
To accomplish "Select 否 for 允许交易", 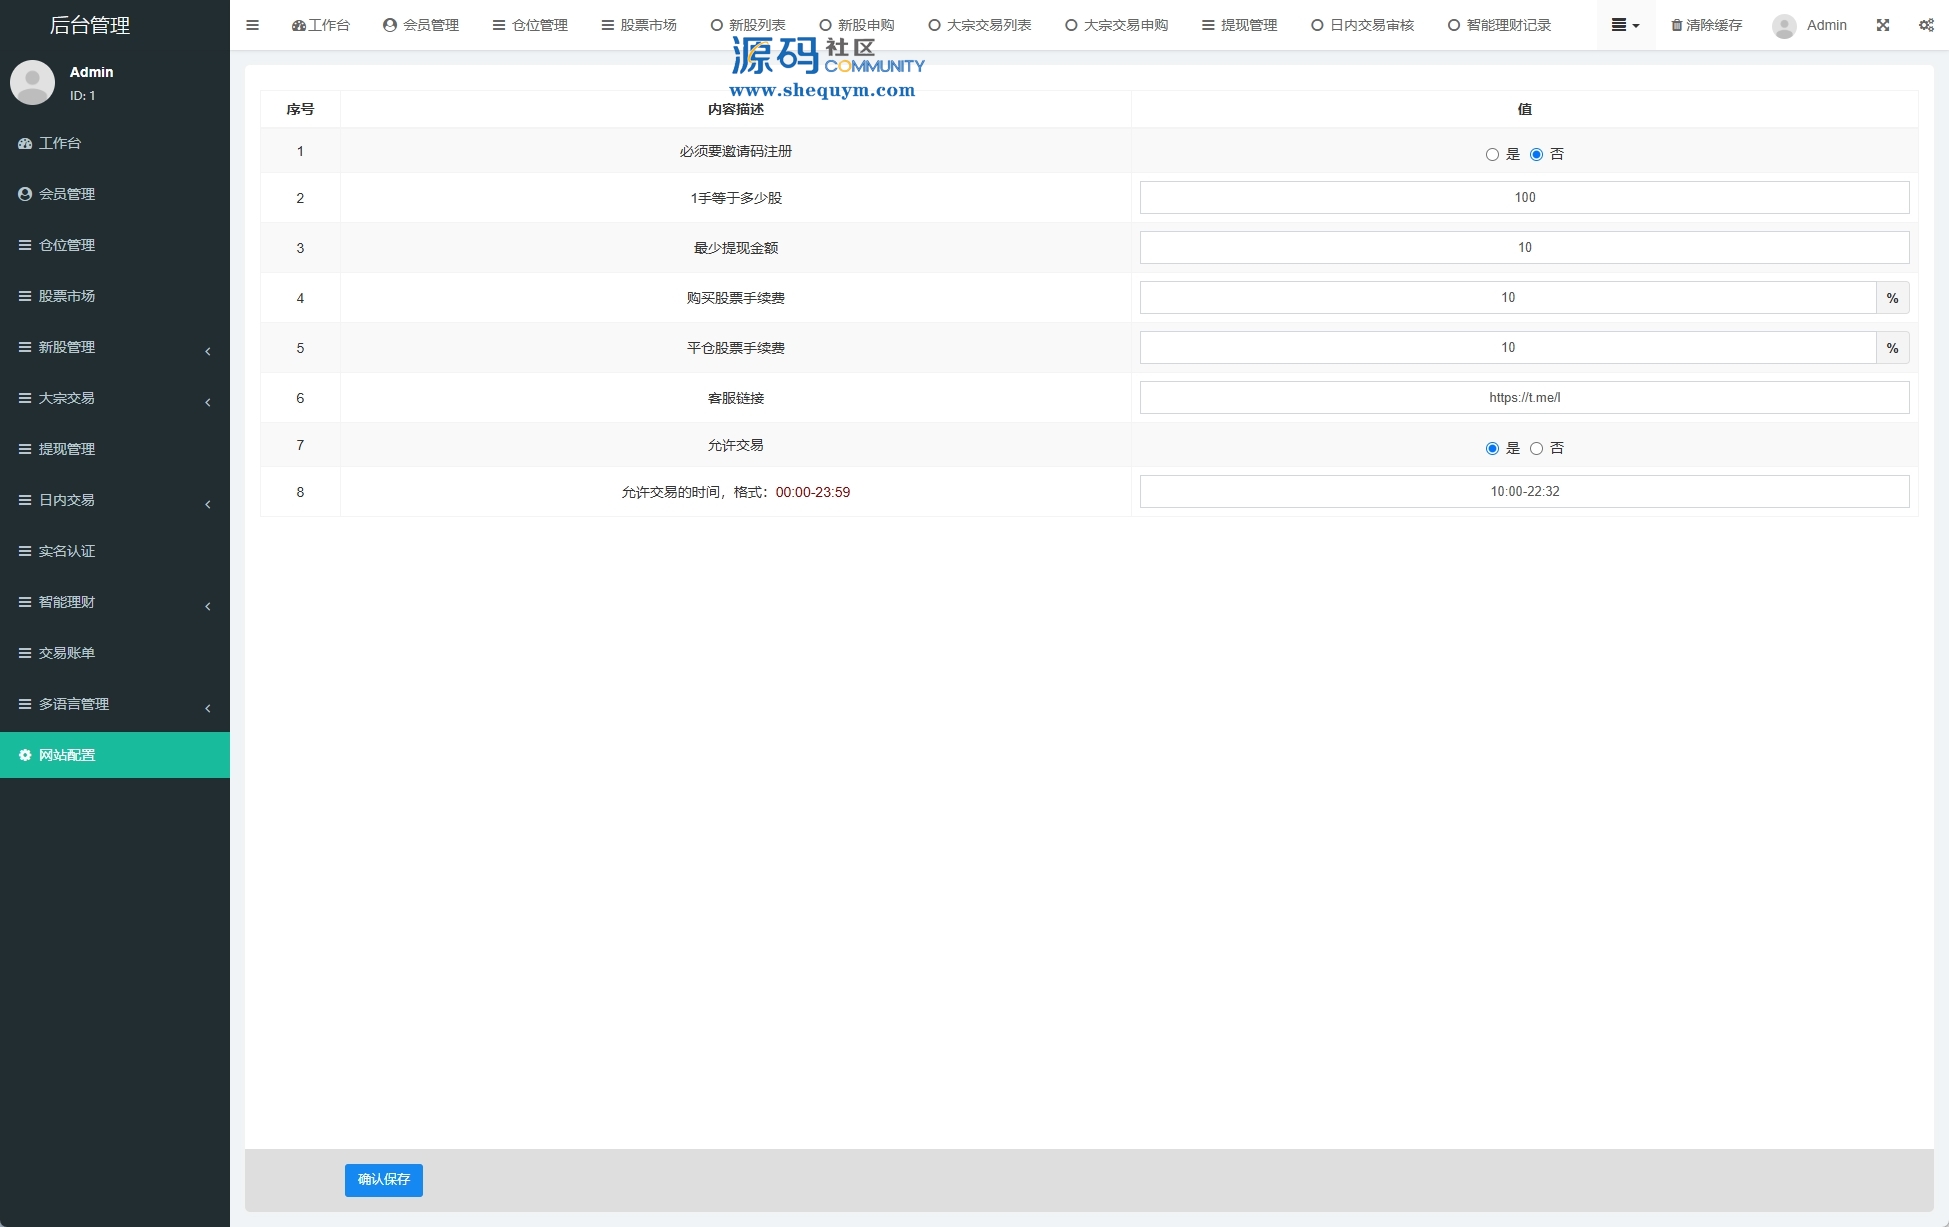I will click(1536, 448).
